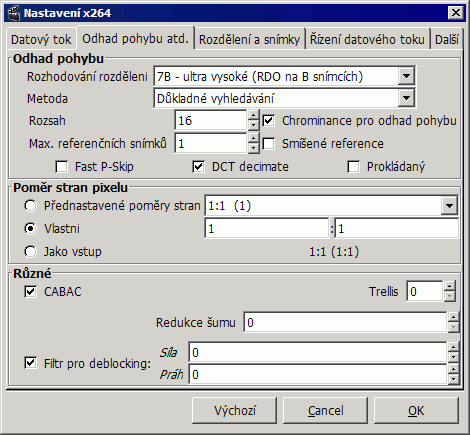Increase Trellis value with up arrow
The height and width of the screenshot is (435, 470).
pyautogui.click(x=450, y=286)
